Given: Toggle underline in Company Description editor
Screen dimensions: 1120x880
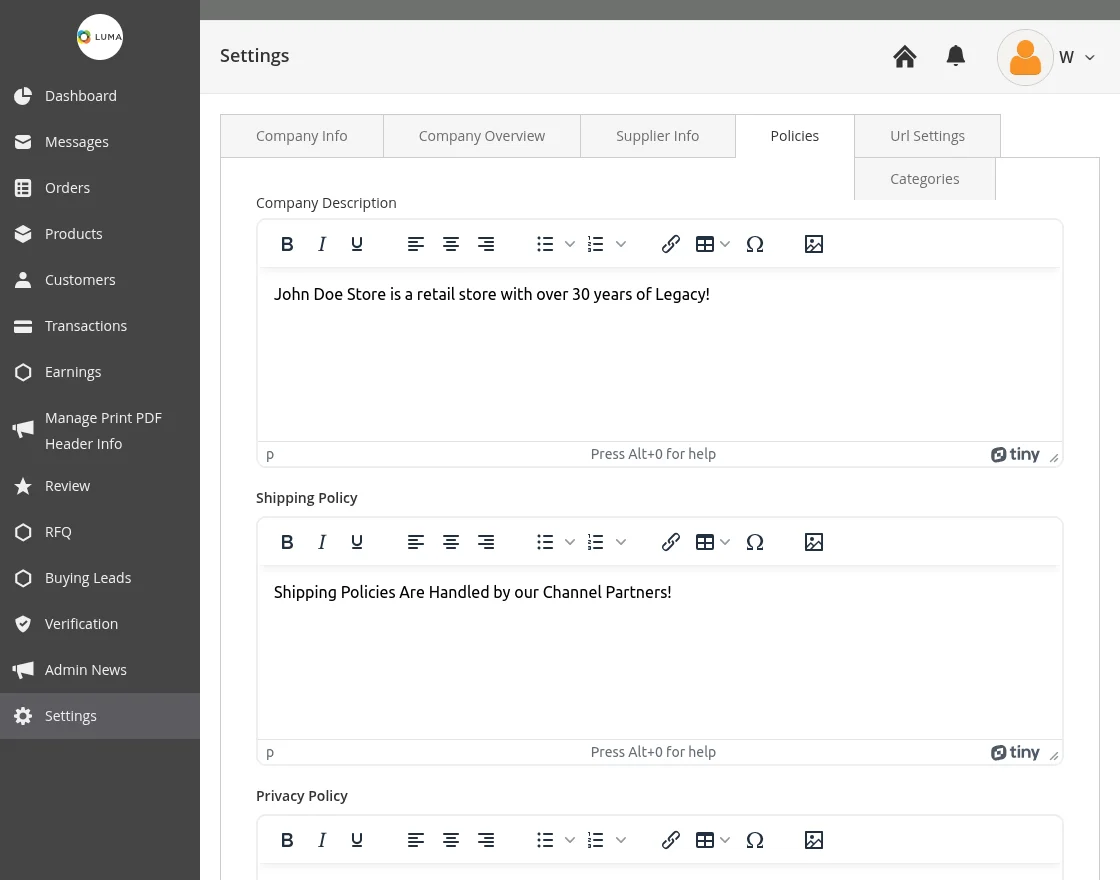Looking at the screenshot, I should (357, 244).
